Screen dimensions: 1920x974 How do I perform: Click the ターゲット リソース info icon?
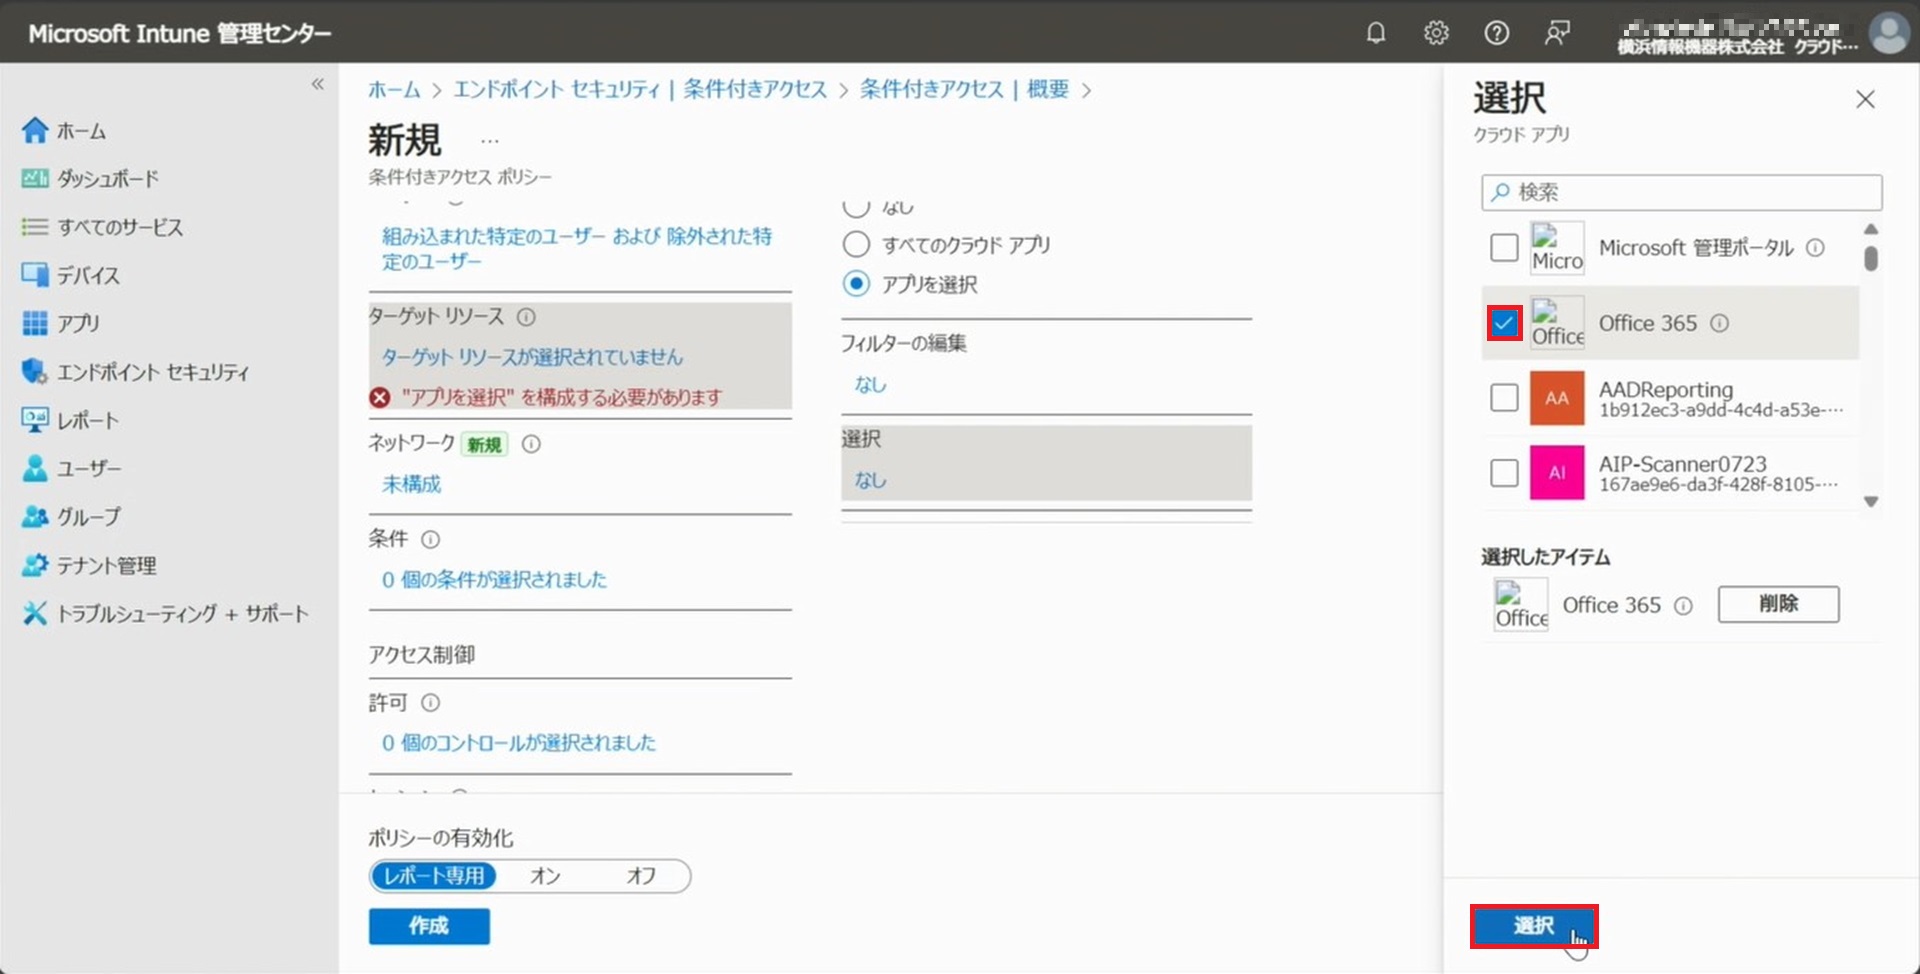coord(526,317)
